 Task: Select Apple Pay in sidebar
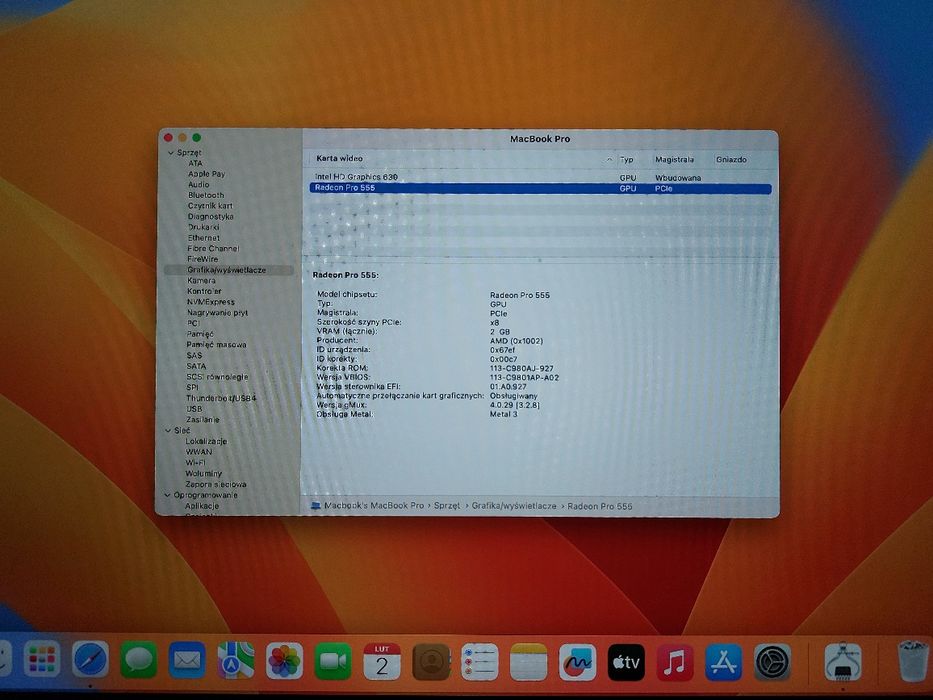(x=206, y=174)
